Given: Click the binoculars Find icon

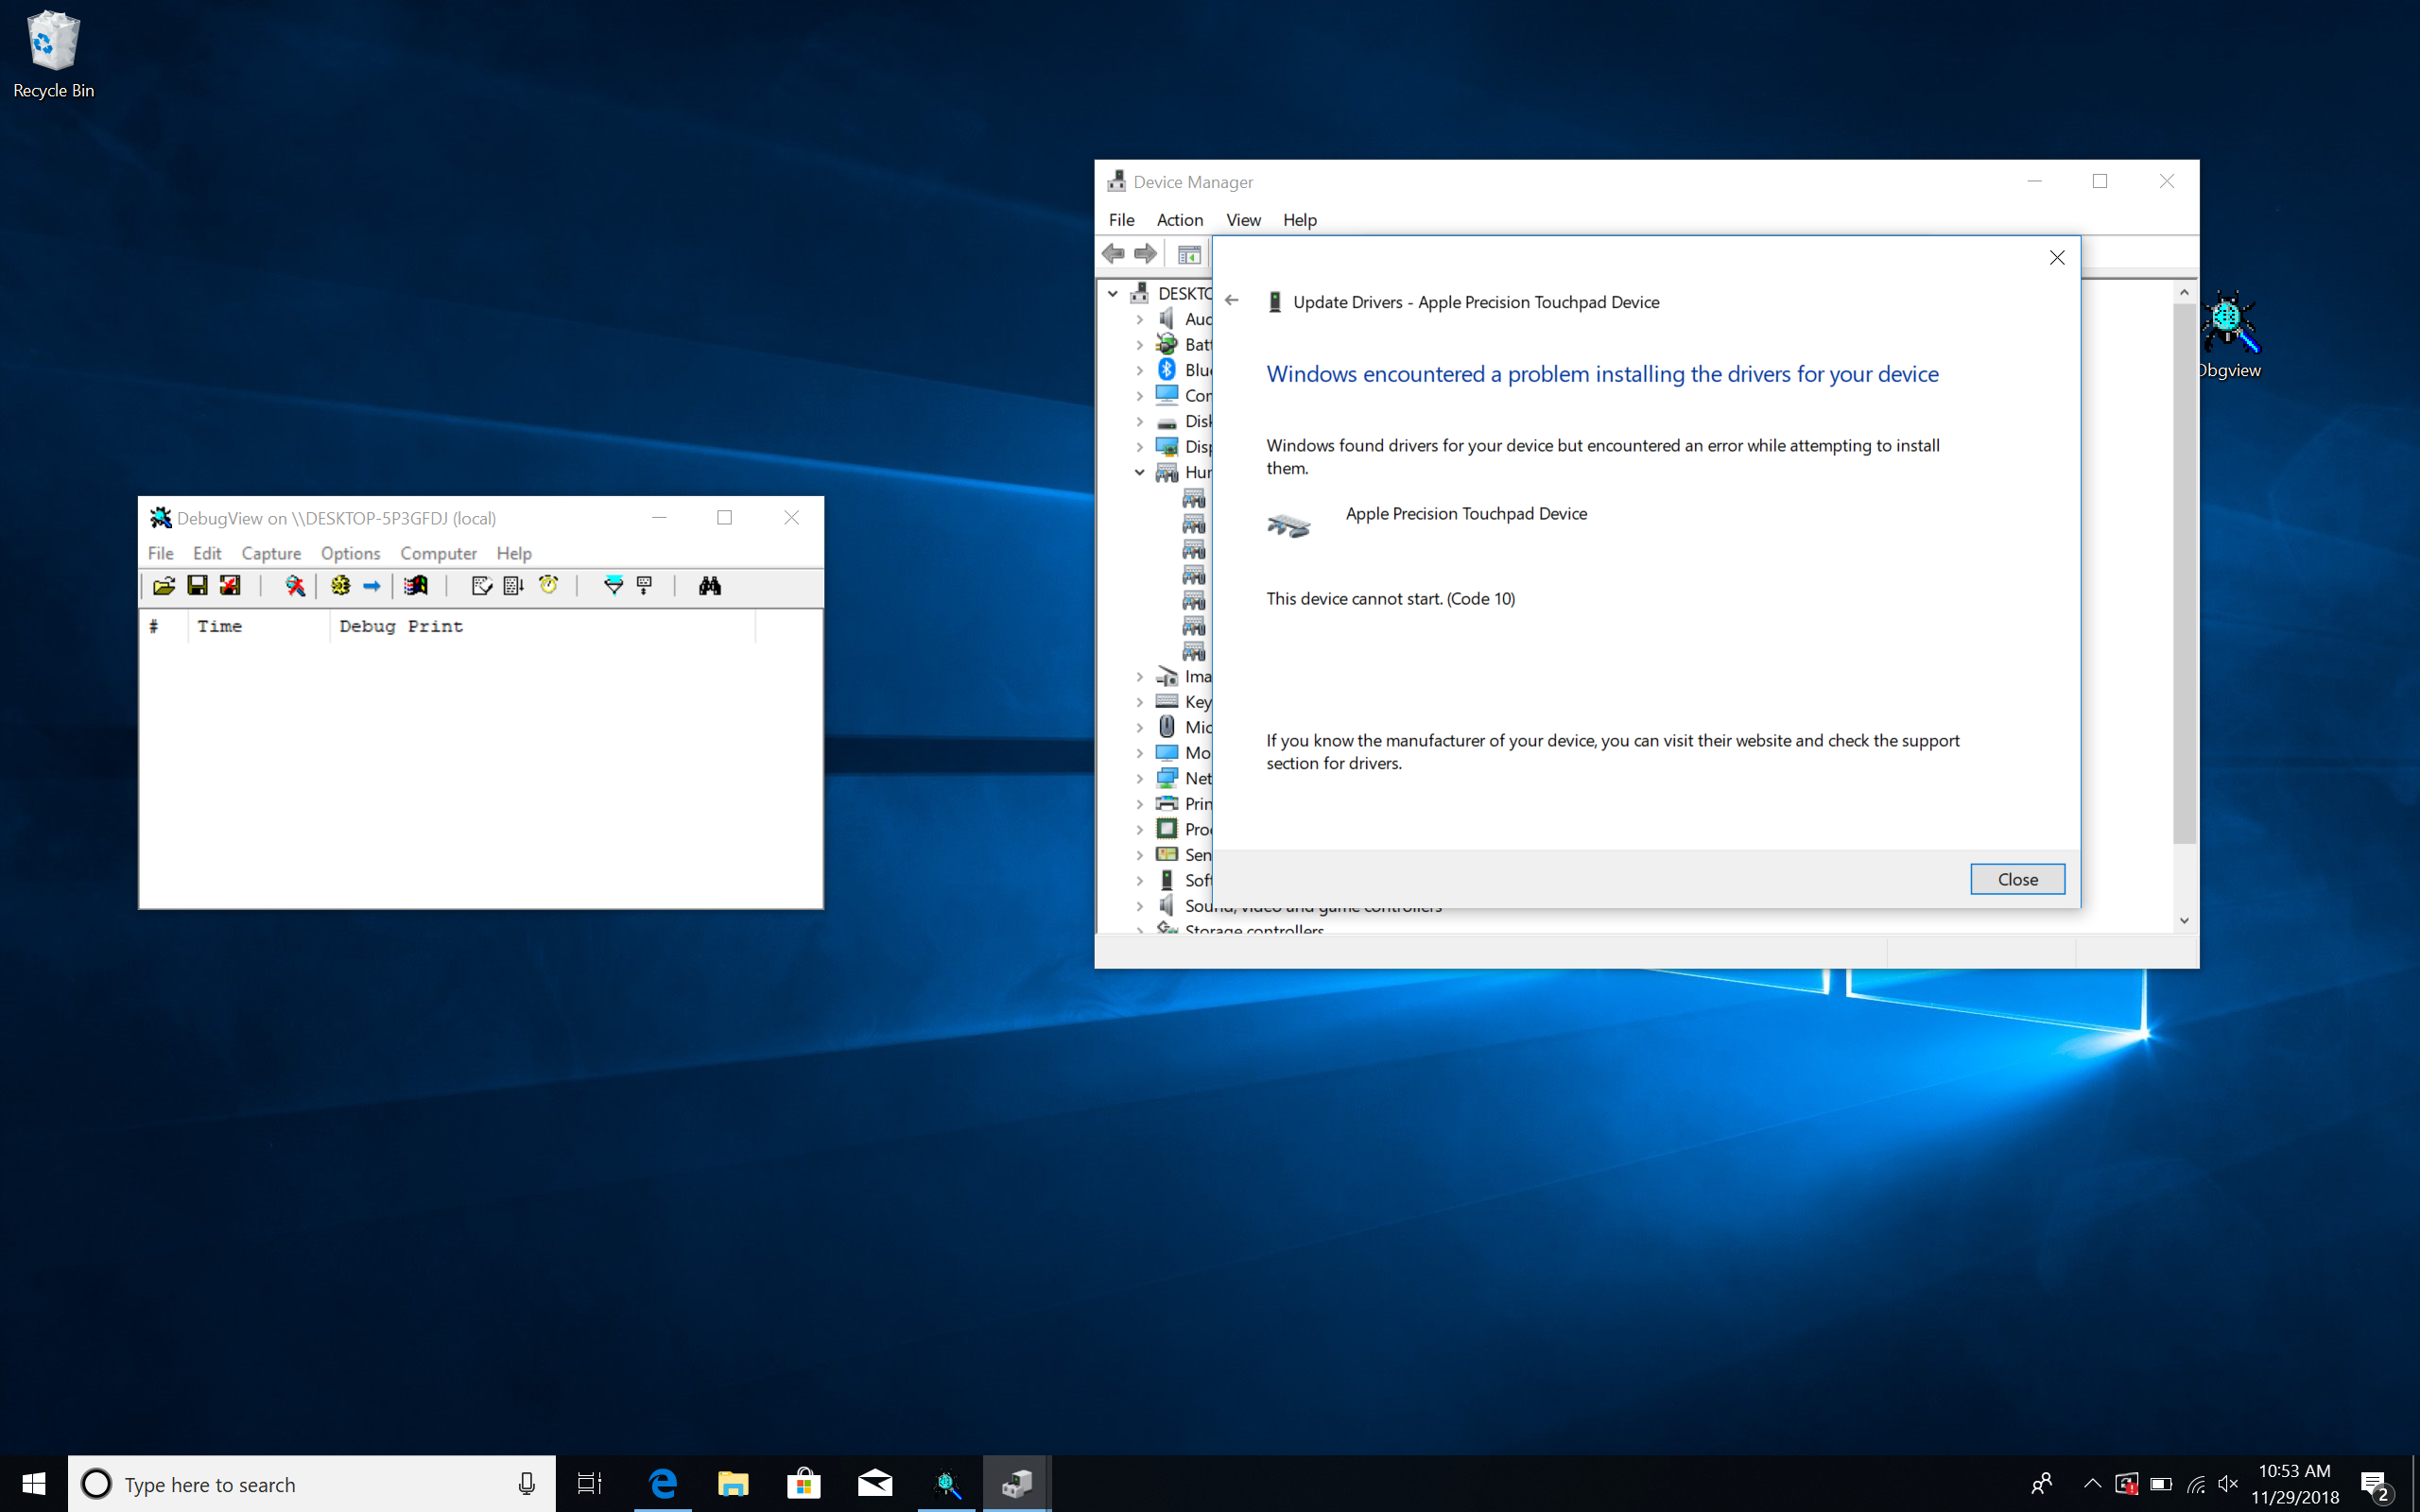Looking at the screenshot, I should (x=710, y=586).
